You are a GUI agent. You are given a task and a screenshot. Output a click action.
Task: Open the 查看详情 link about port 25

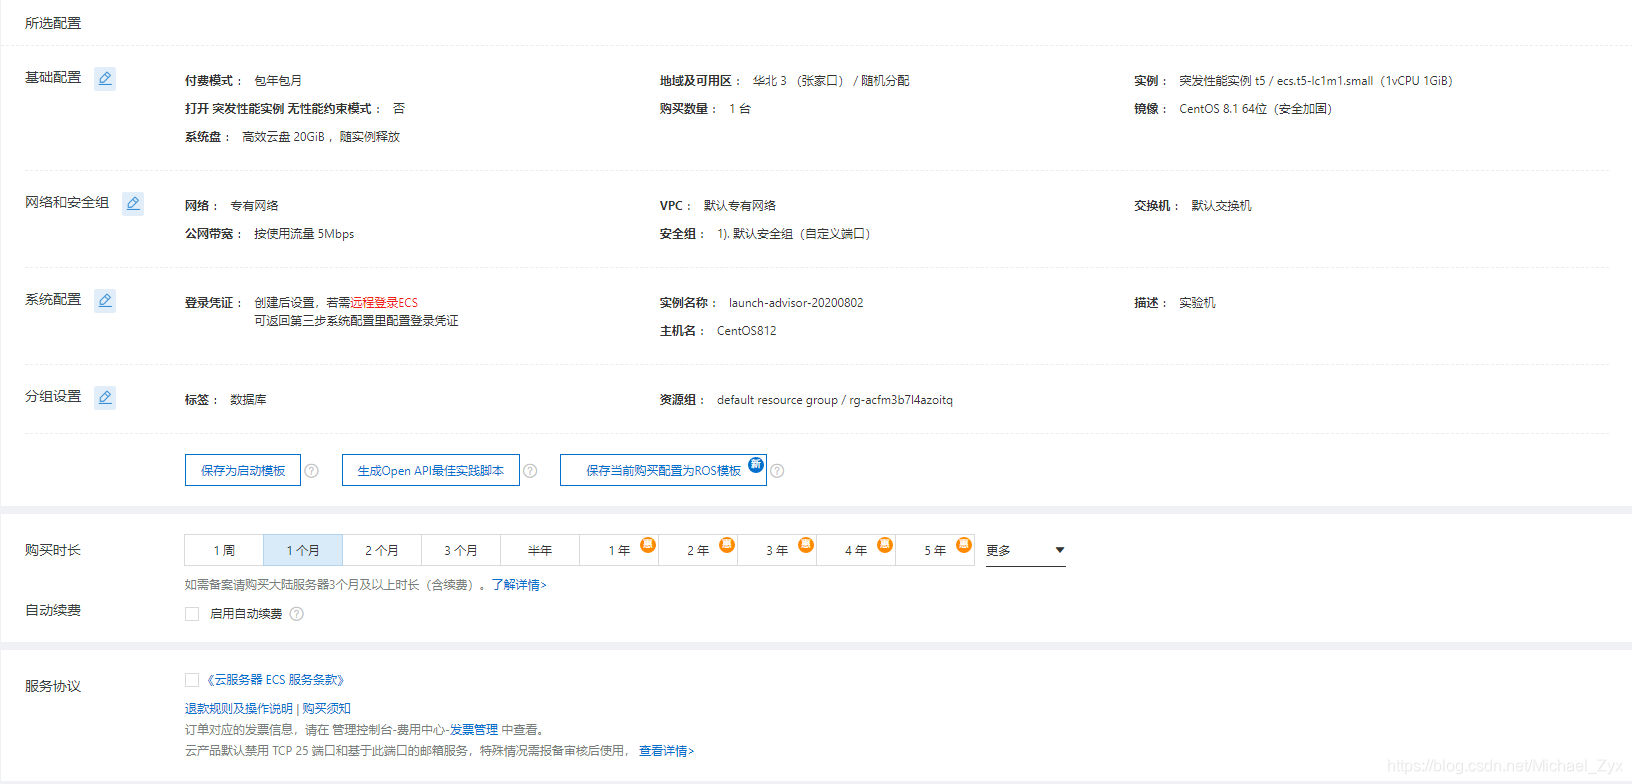pos(666,751)
